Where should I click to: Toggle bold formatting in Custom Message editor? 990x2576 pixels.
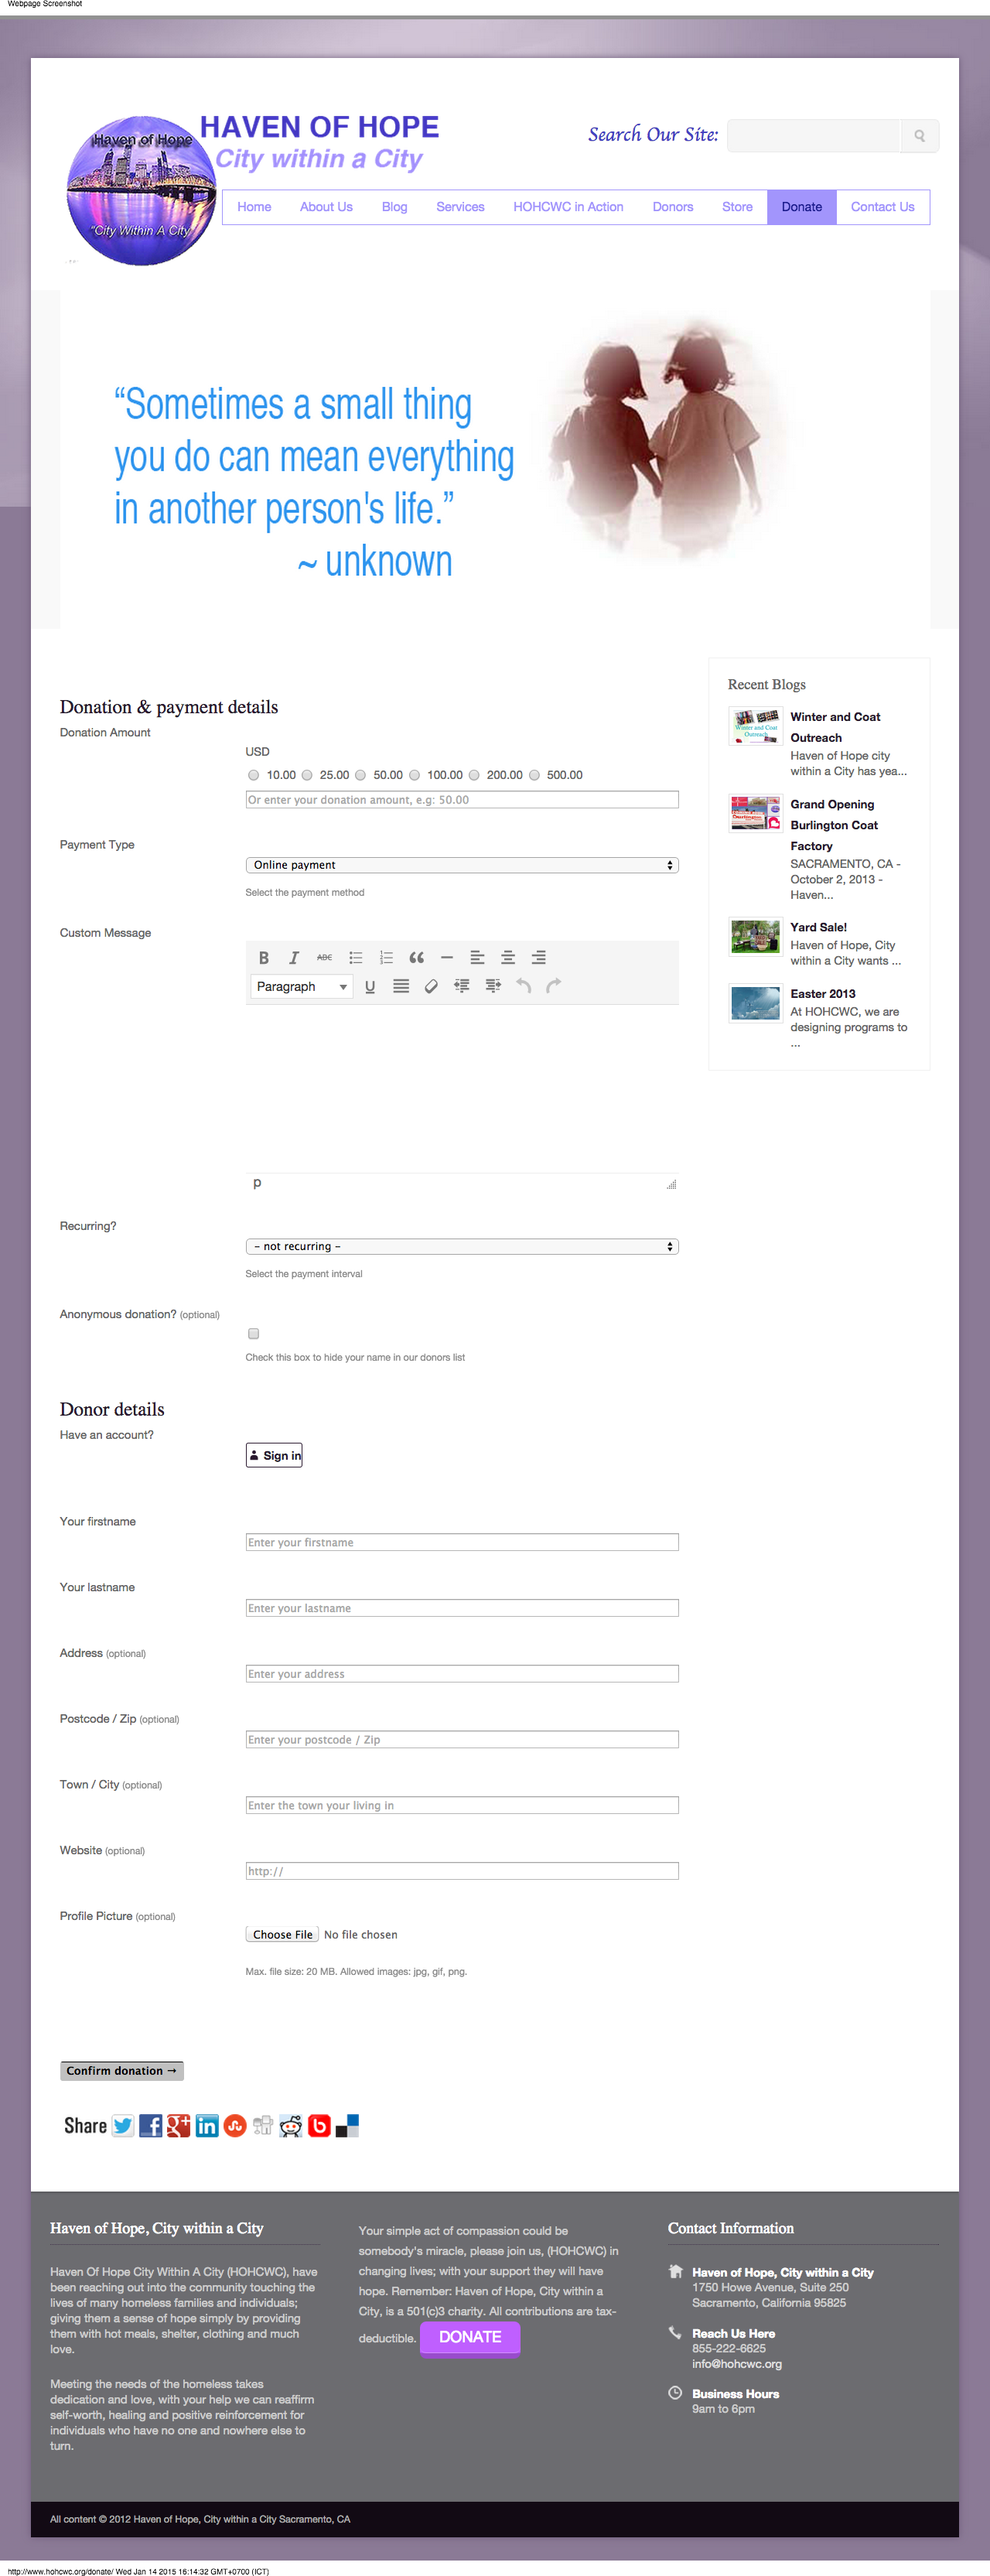(x=263, y=957)
